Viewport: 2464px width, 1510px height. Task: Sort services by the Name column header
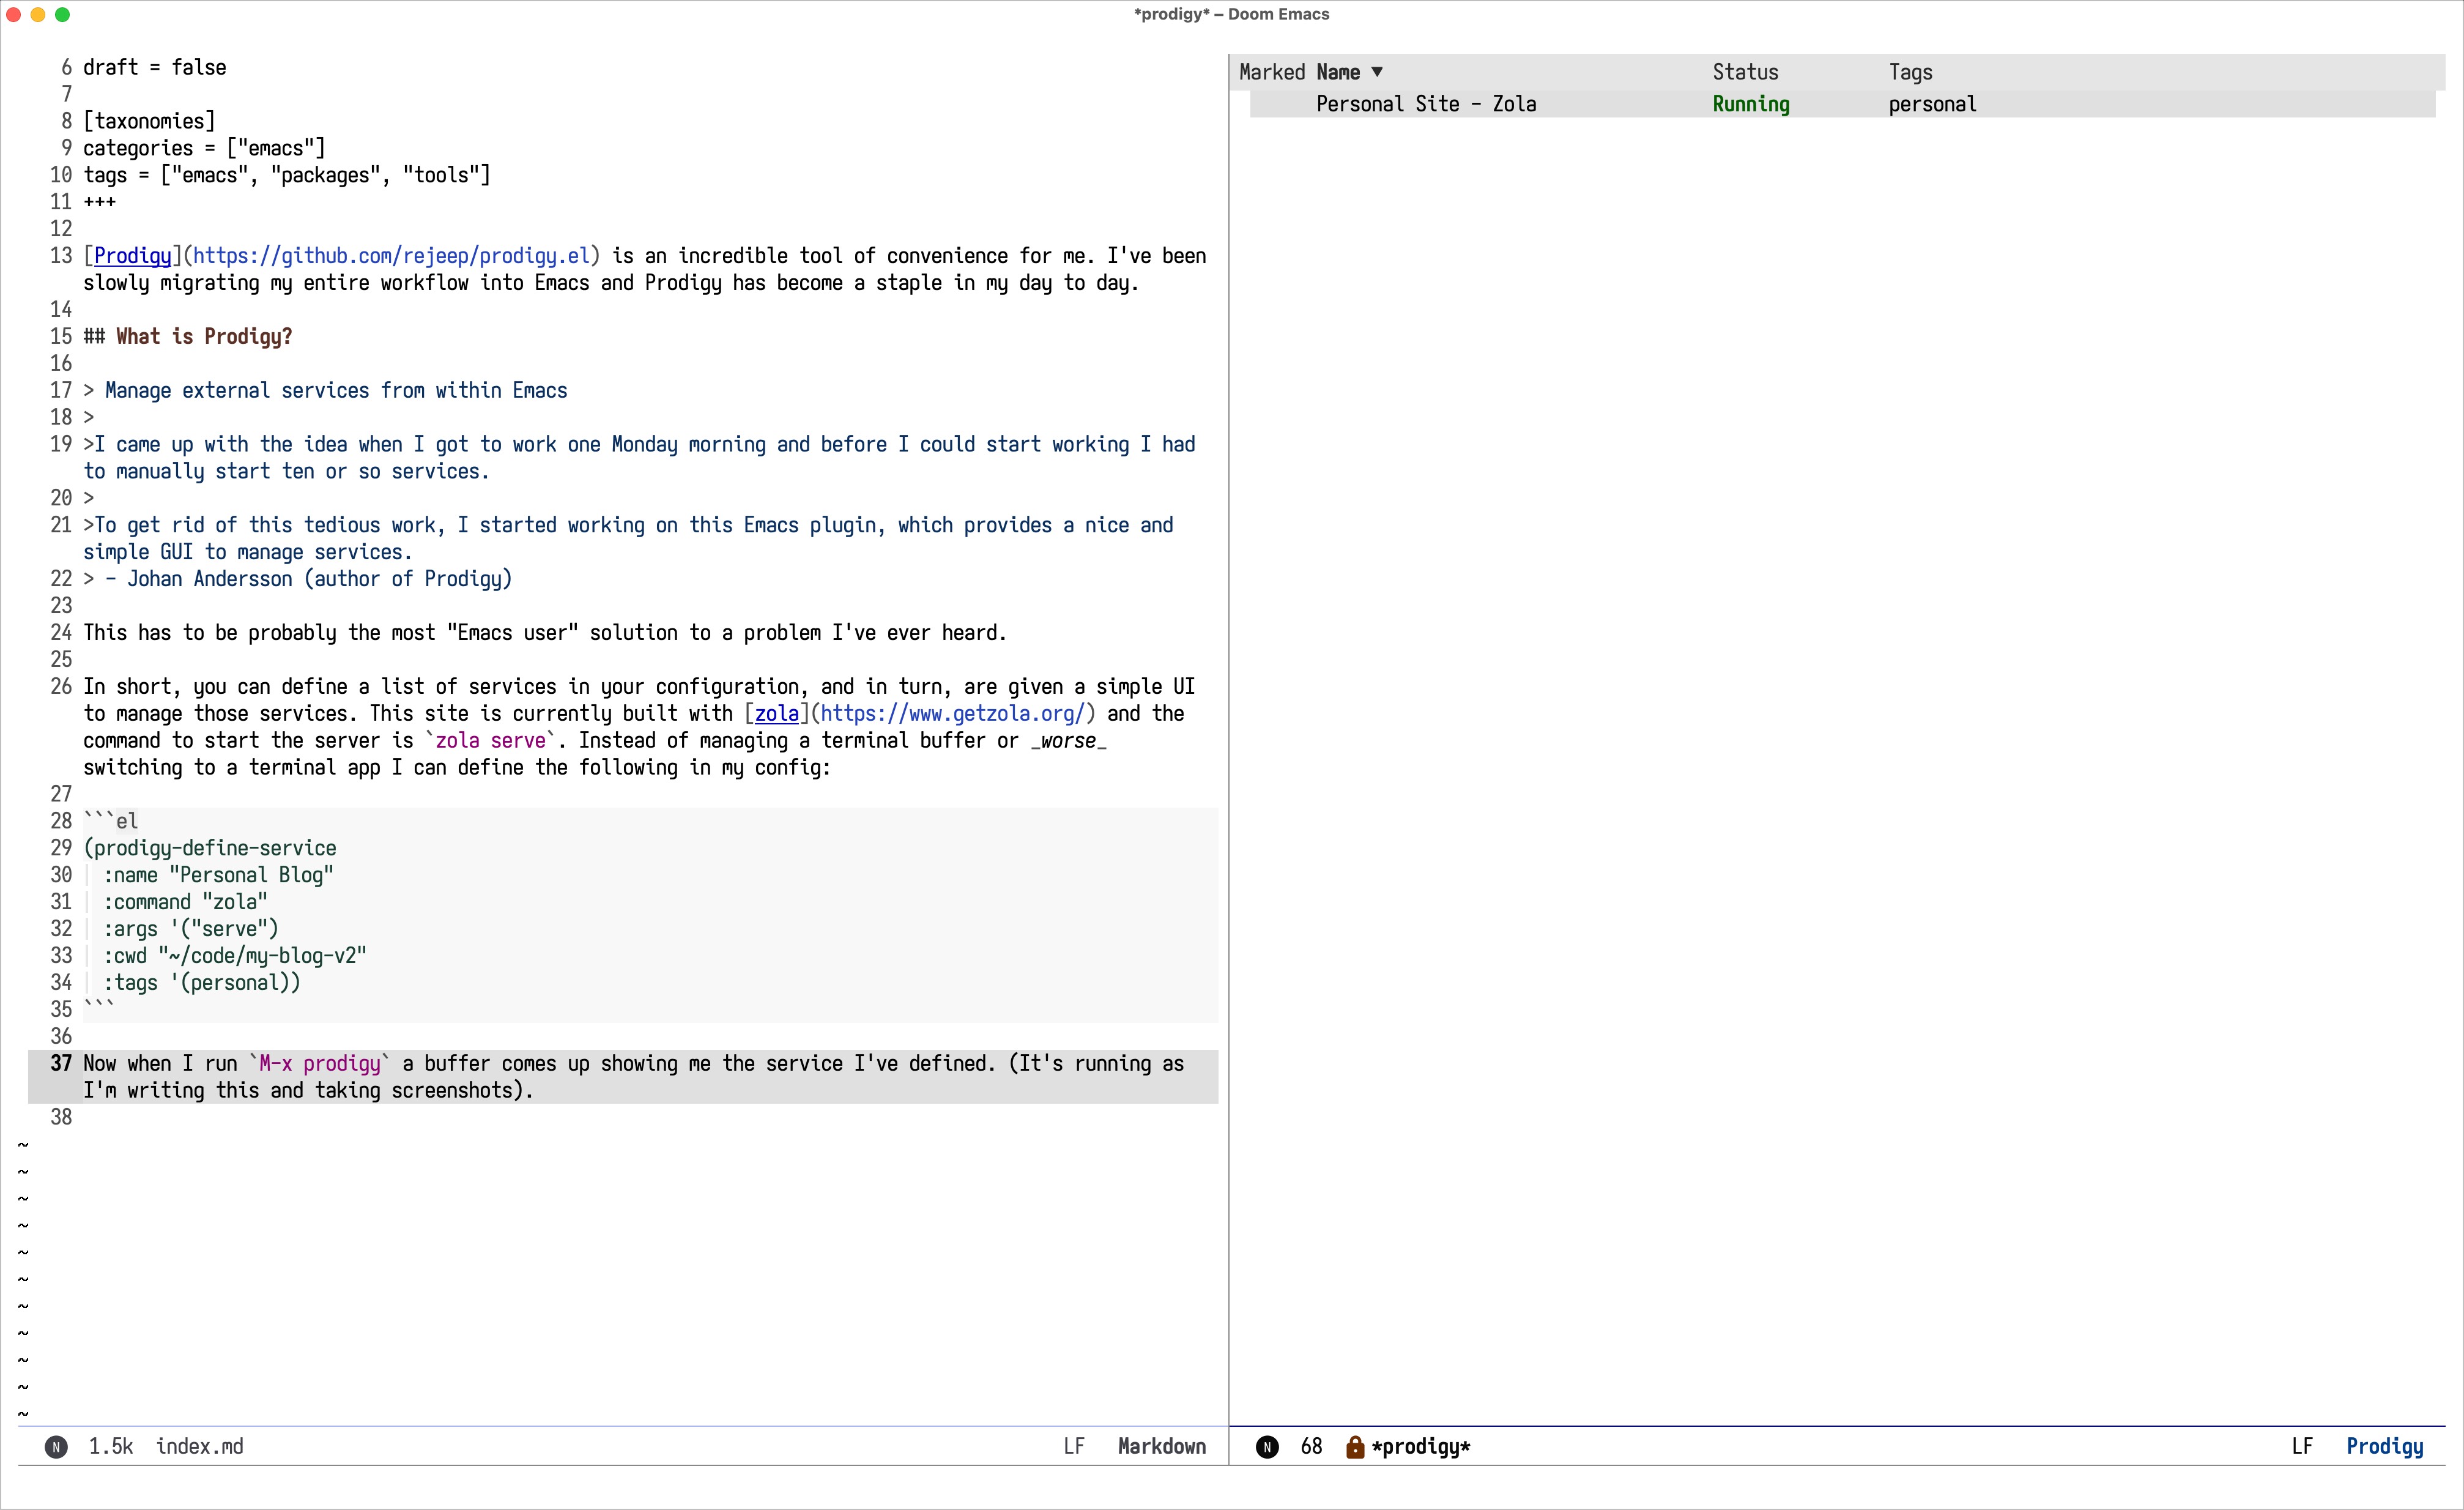(x=1338, y=72)
